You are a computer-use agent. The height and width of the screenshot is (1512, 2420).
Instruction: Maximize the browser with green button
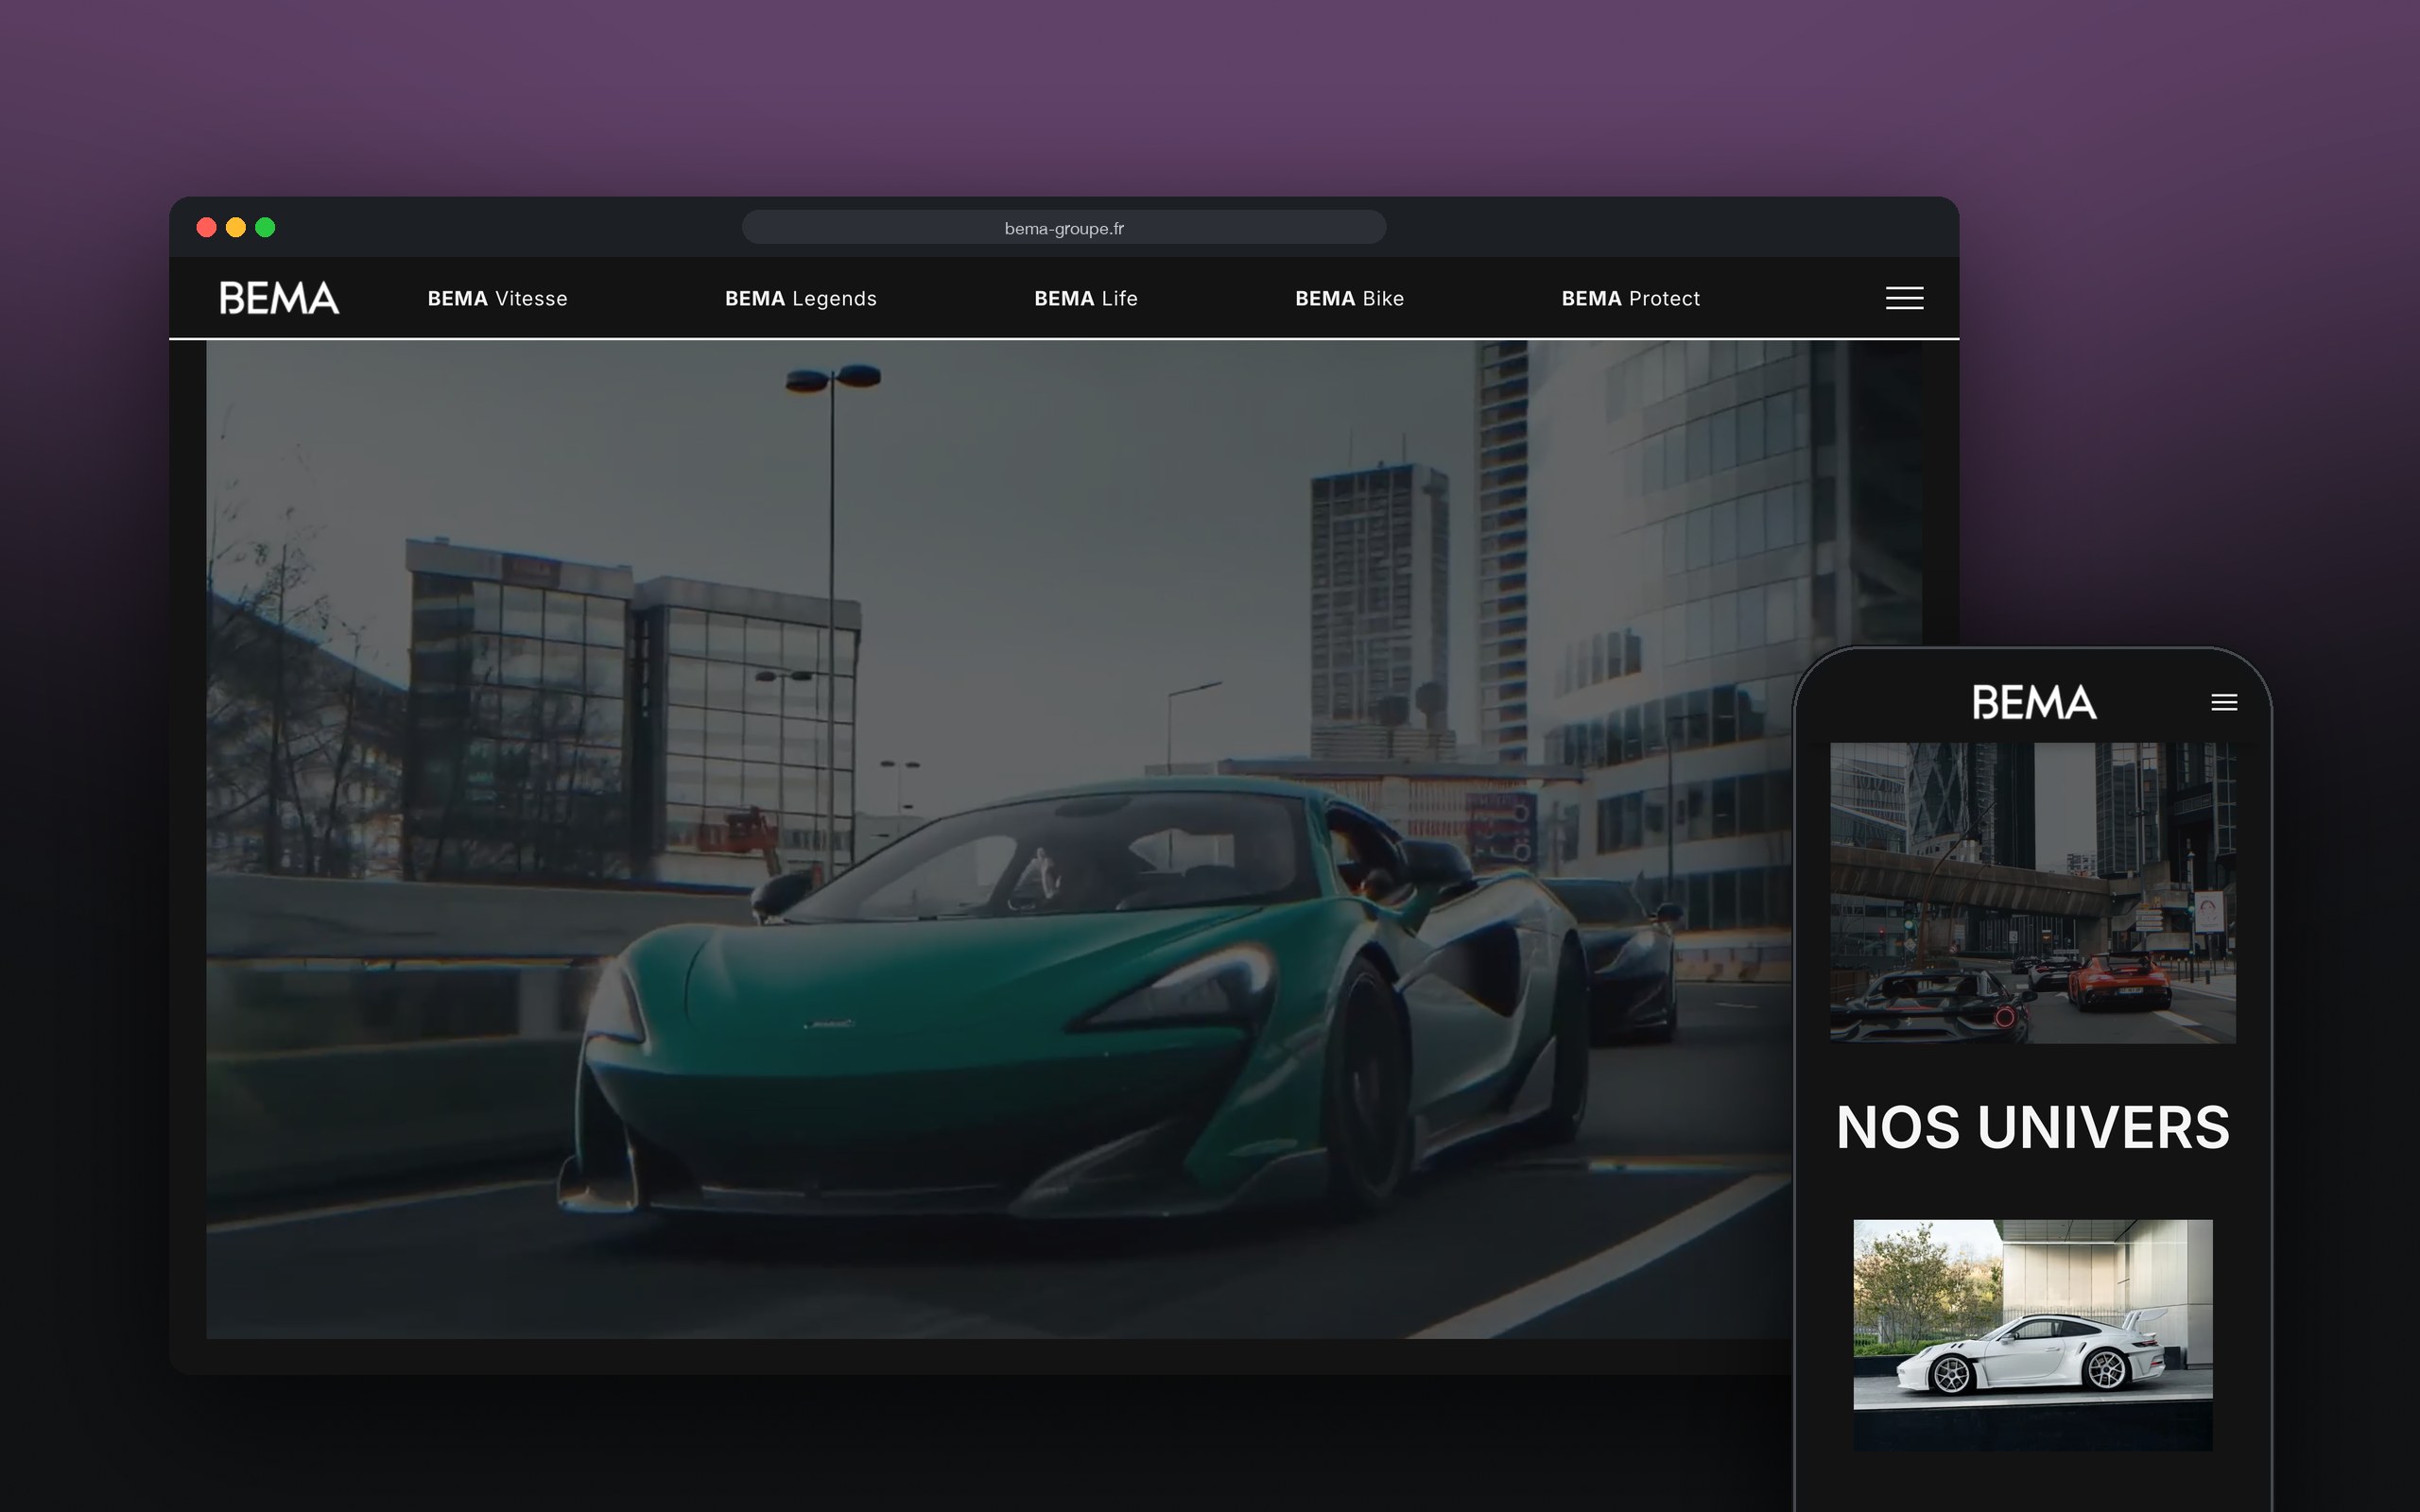tap(265, 227)
